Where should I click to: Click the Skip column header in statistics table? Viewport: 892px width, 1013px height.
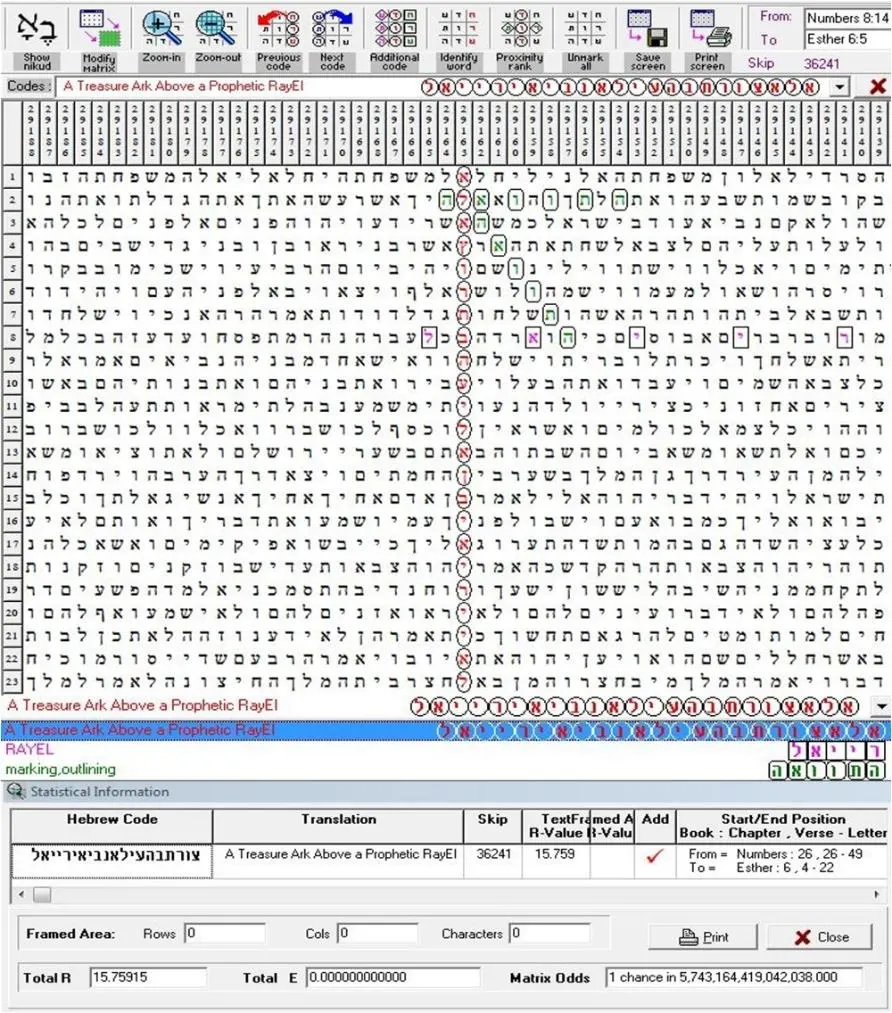coord(492,826)
